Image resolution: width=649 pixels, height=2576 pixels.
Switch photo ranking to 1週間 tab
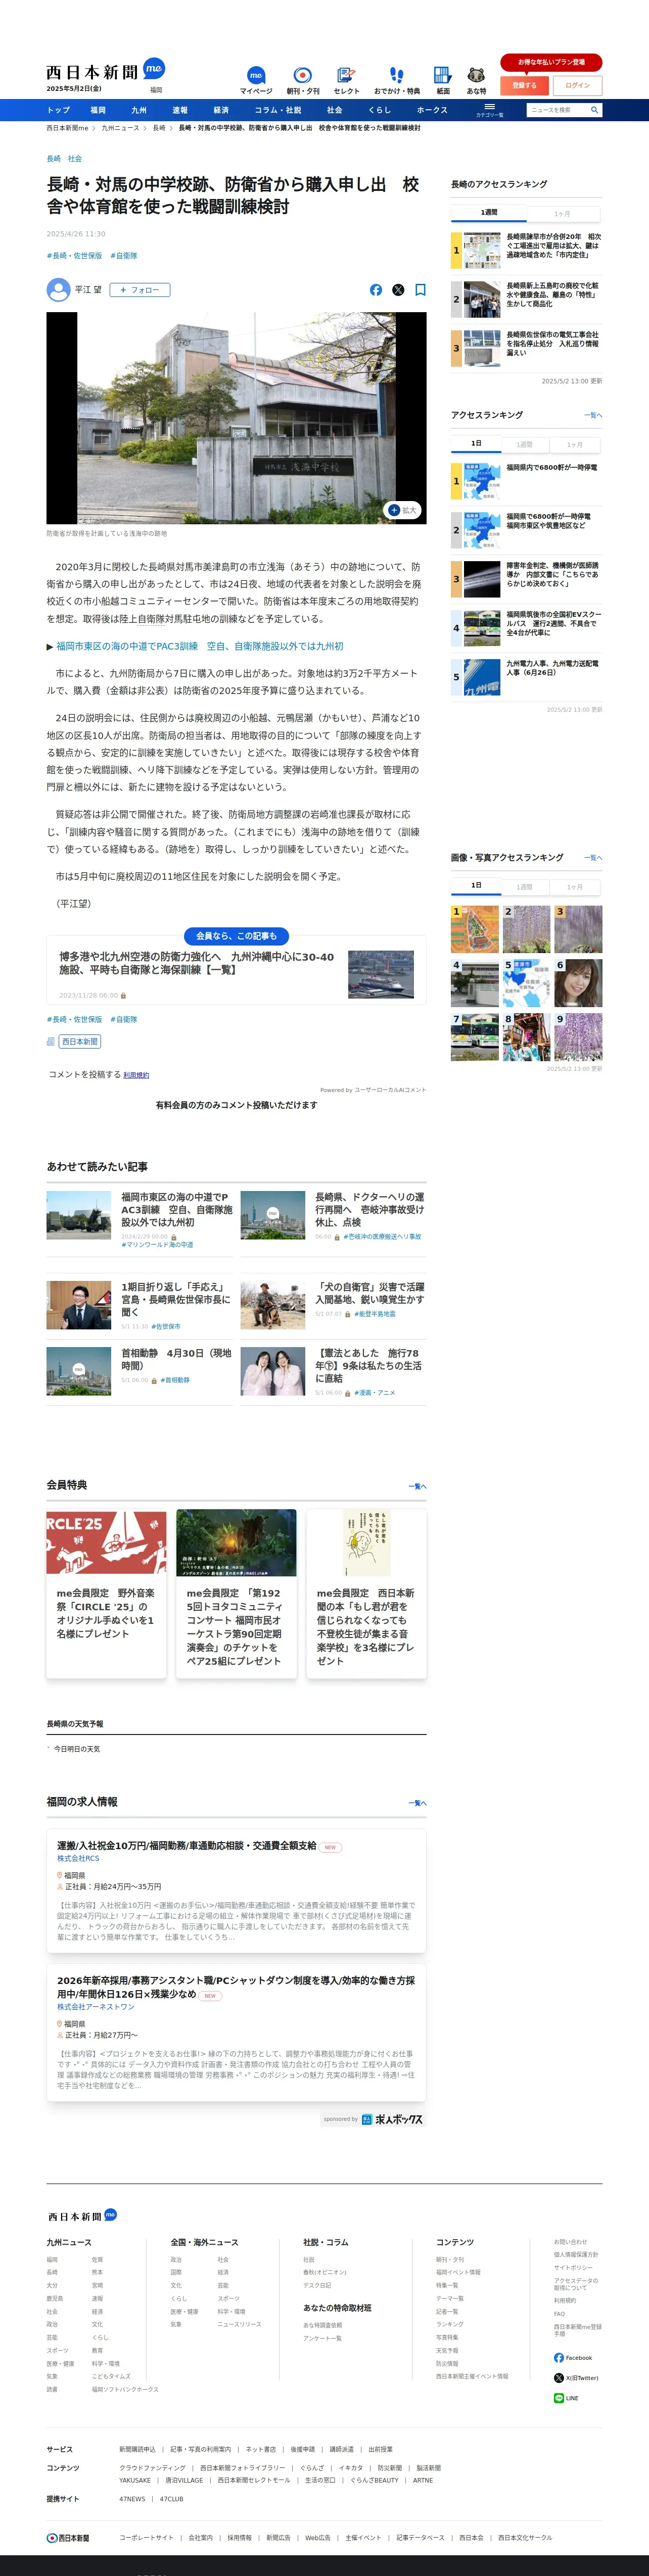(x=525, y=886)
